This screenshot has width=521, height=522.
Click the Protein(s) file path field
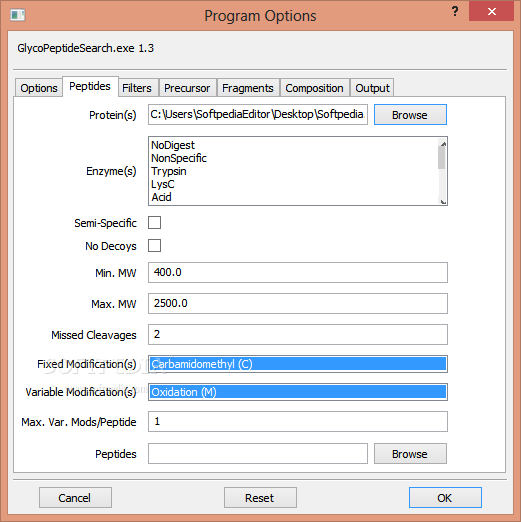coord(258,115)
